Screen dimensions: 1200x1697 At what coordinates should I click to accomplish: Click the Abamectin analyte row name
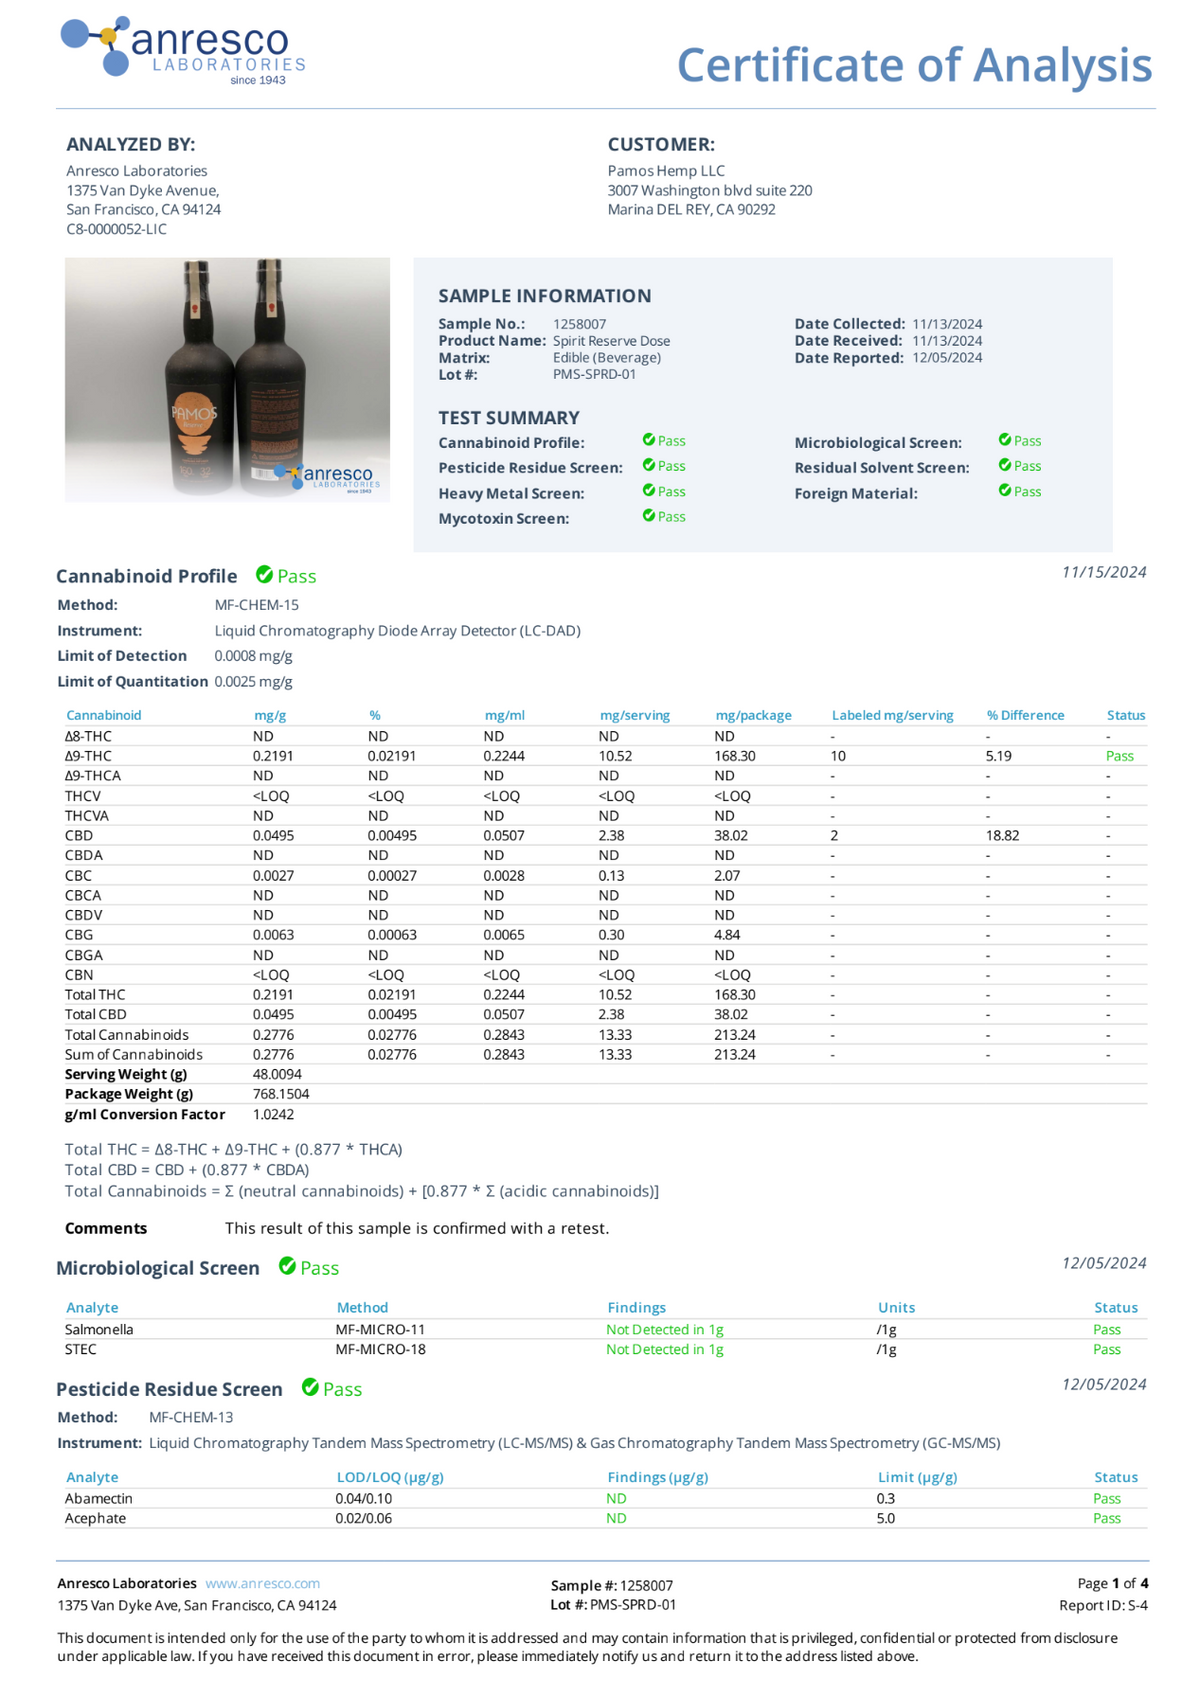(x=99, y=1498)
